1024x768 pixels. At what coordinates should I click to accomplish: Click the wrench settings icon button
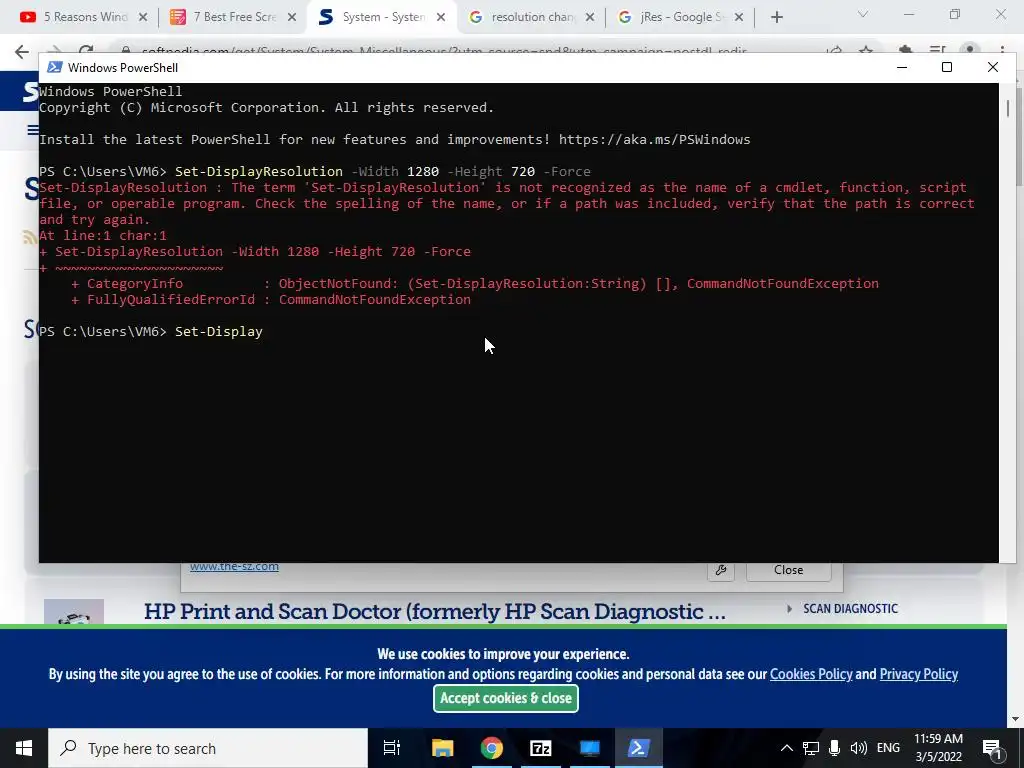click(x=721, y=570)
